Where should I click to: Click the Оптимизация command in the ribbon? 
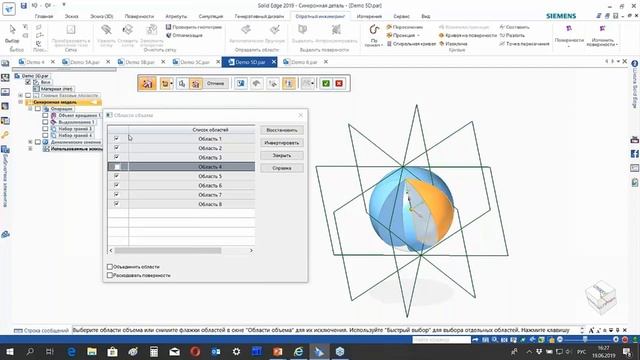pos(184,35)
